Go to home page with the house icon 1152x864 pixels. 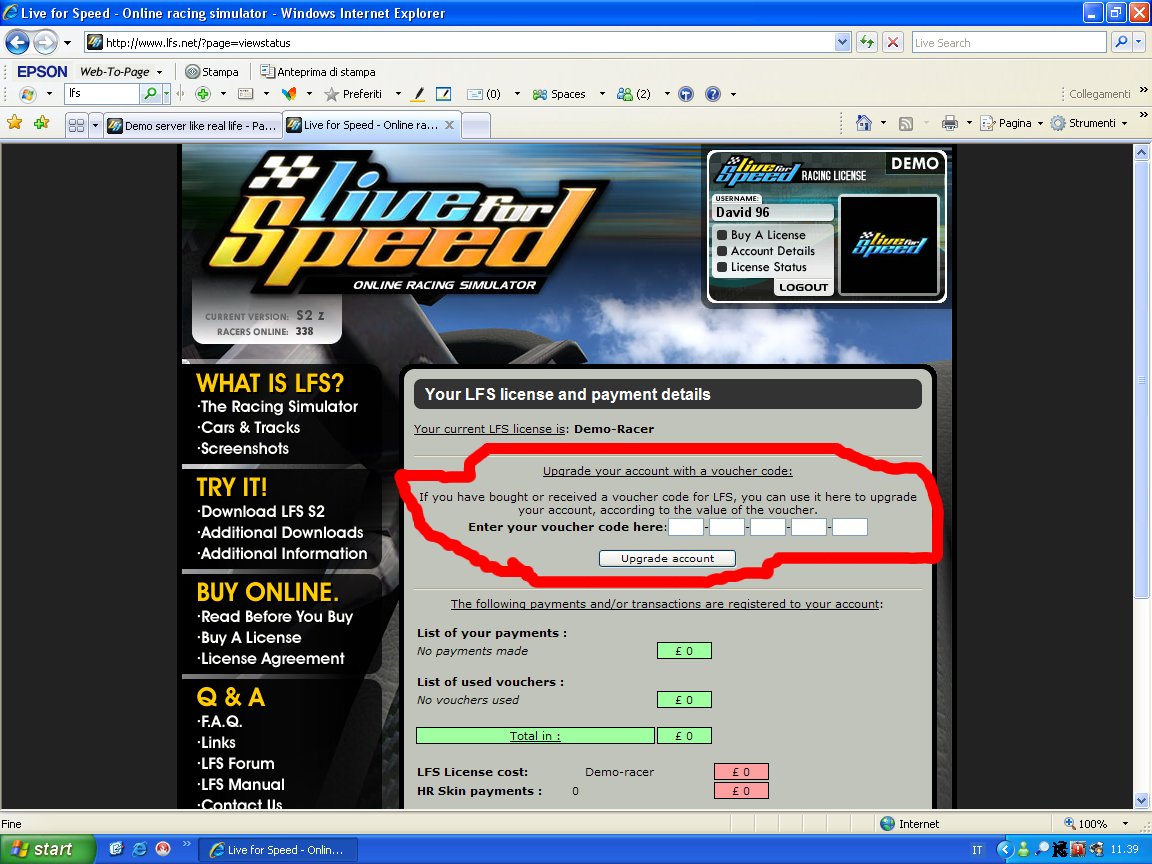pyautogui.click(x=864, y=123)
